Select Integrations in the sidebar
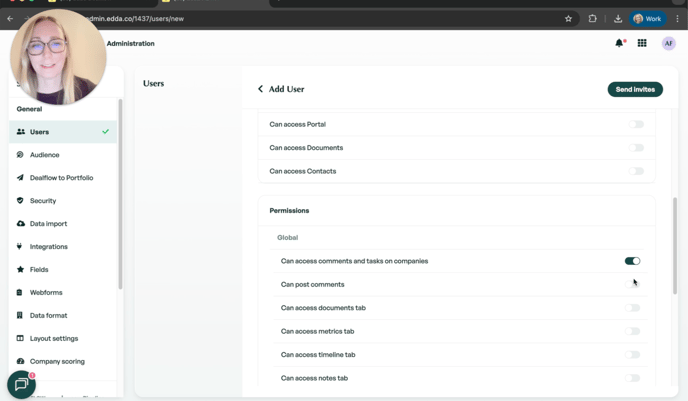The height and width of the screenshot is (401, 688). coord(49,247)
